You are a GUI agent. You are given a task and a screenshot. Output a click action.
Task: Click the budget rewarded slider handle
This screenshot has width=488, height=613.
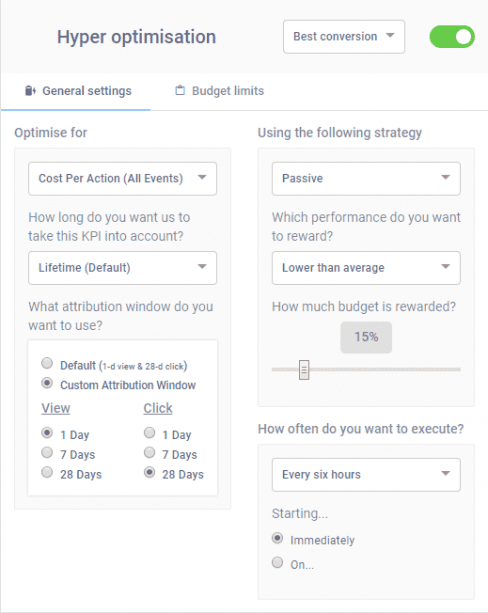point(304,370)
